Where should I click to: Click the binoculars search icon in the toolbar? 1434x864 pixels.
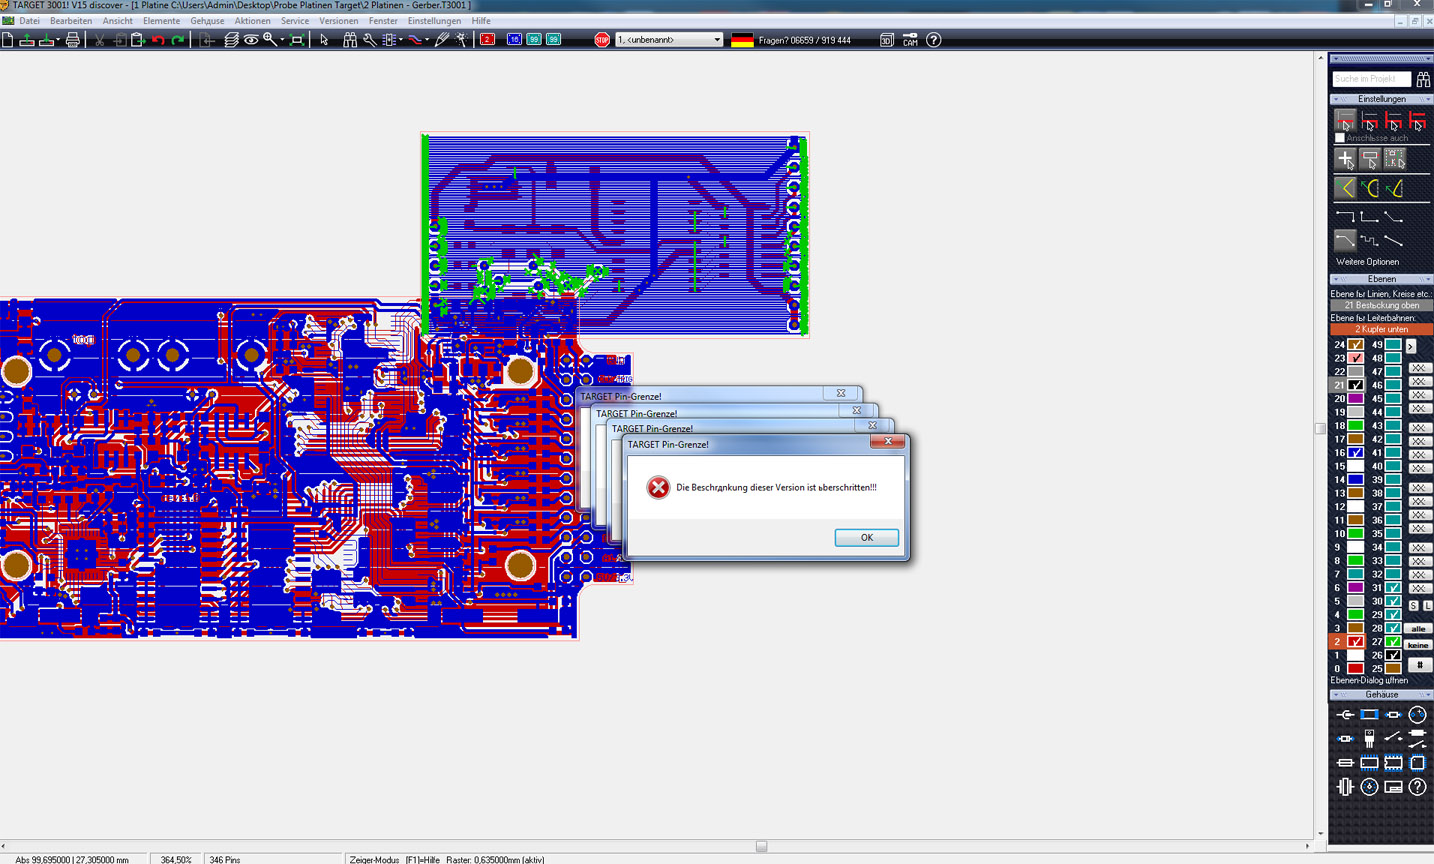coord(350,40)
